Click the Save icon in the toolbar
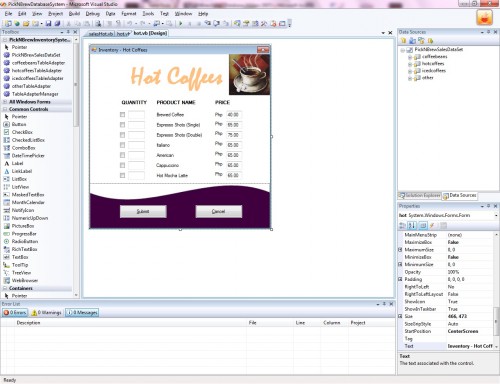Viewport: 500px width, 384px height. click(x=48, y=23)
